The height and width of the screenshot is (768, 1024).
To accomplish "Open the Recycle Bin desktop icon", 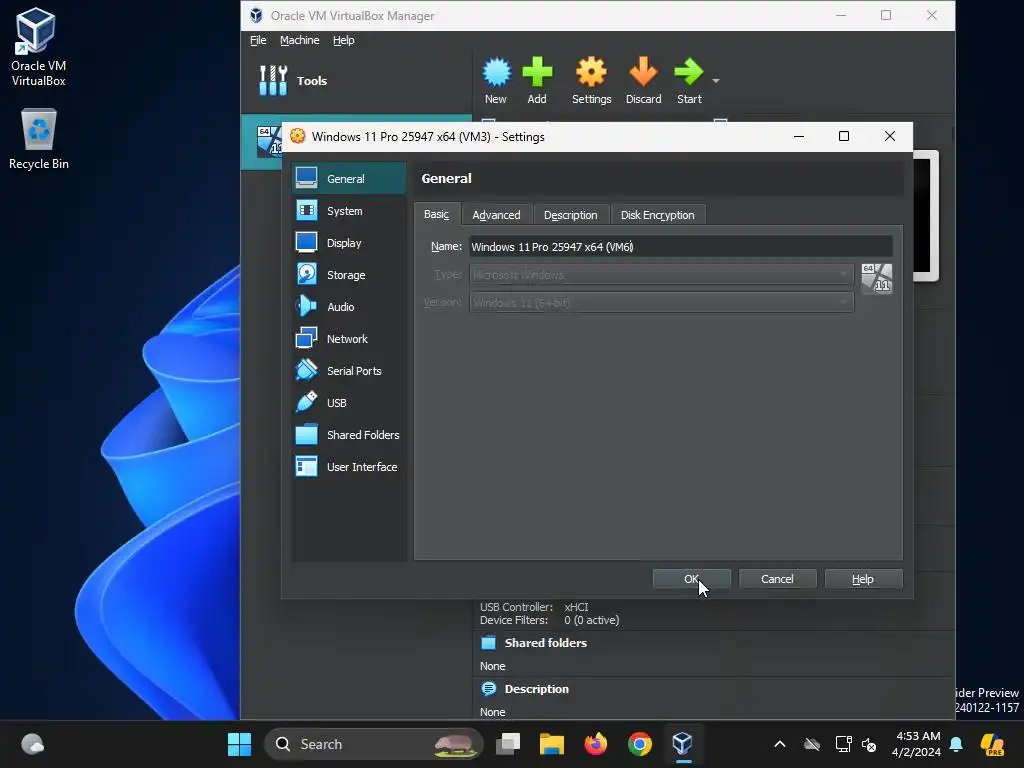I will 39,139.
